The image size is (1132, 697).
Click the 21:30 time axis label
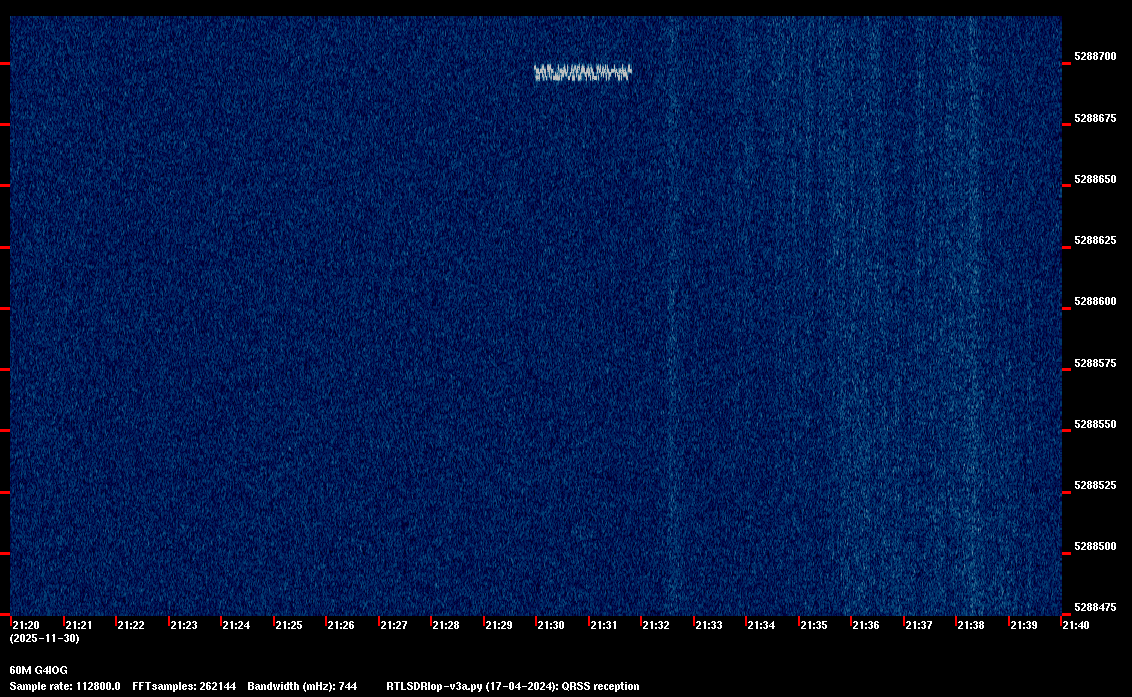[551, 625]
